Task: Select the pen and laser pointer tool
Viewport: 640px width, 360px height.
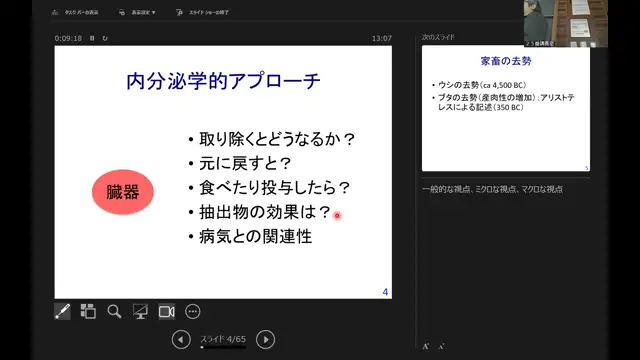Action: [x=62, y=312]
